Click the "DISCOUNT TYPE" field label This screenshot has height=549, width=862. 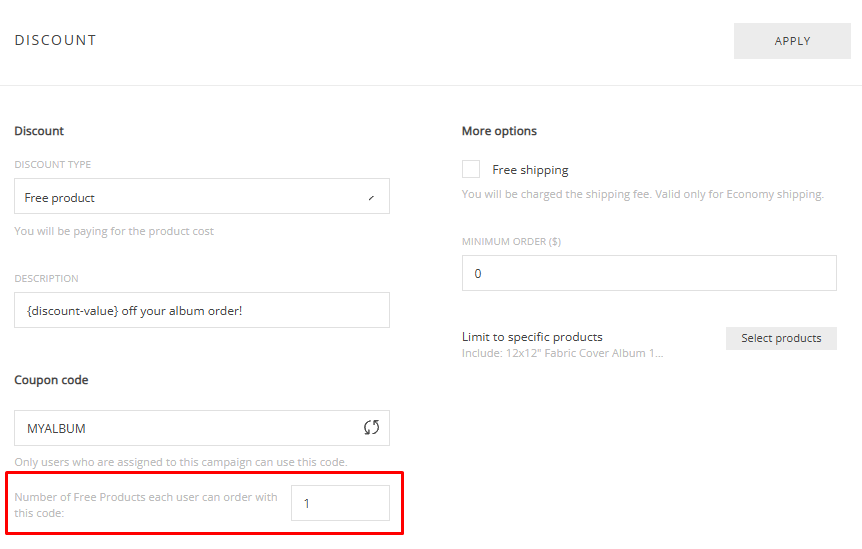click(52, 165)
